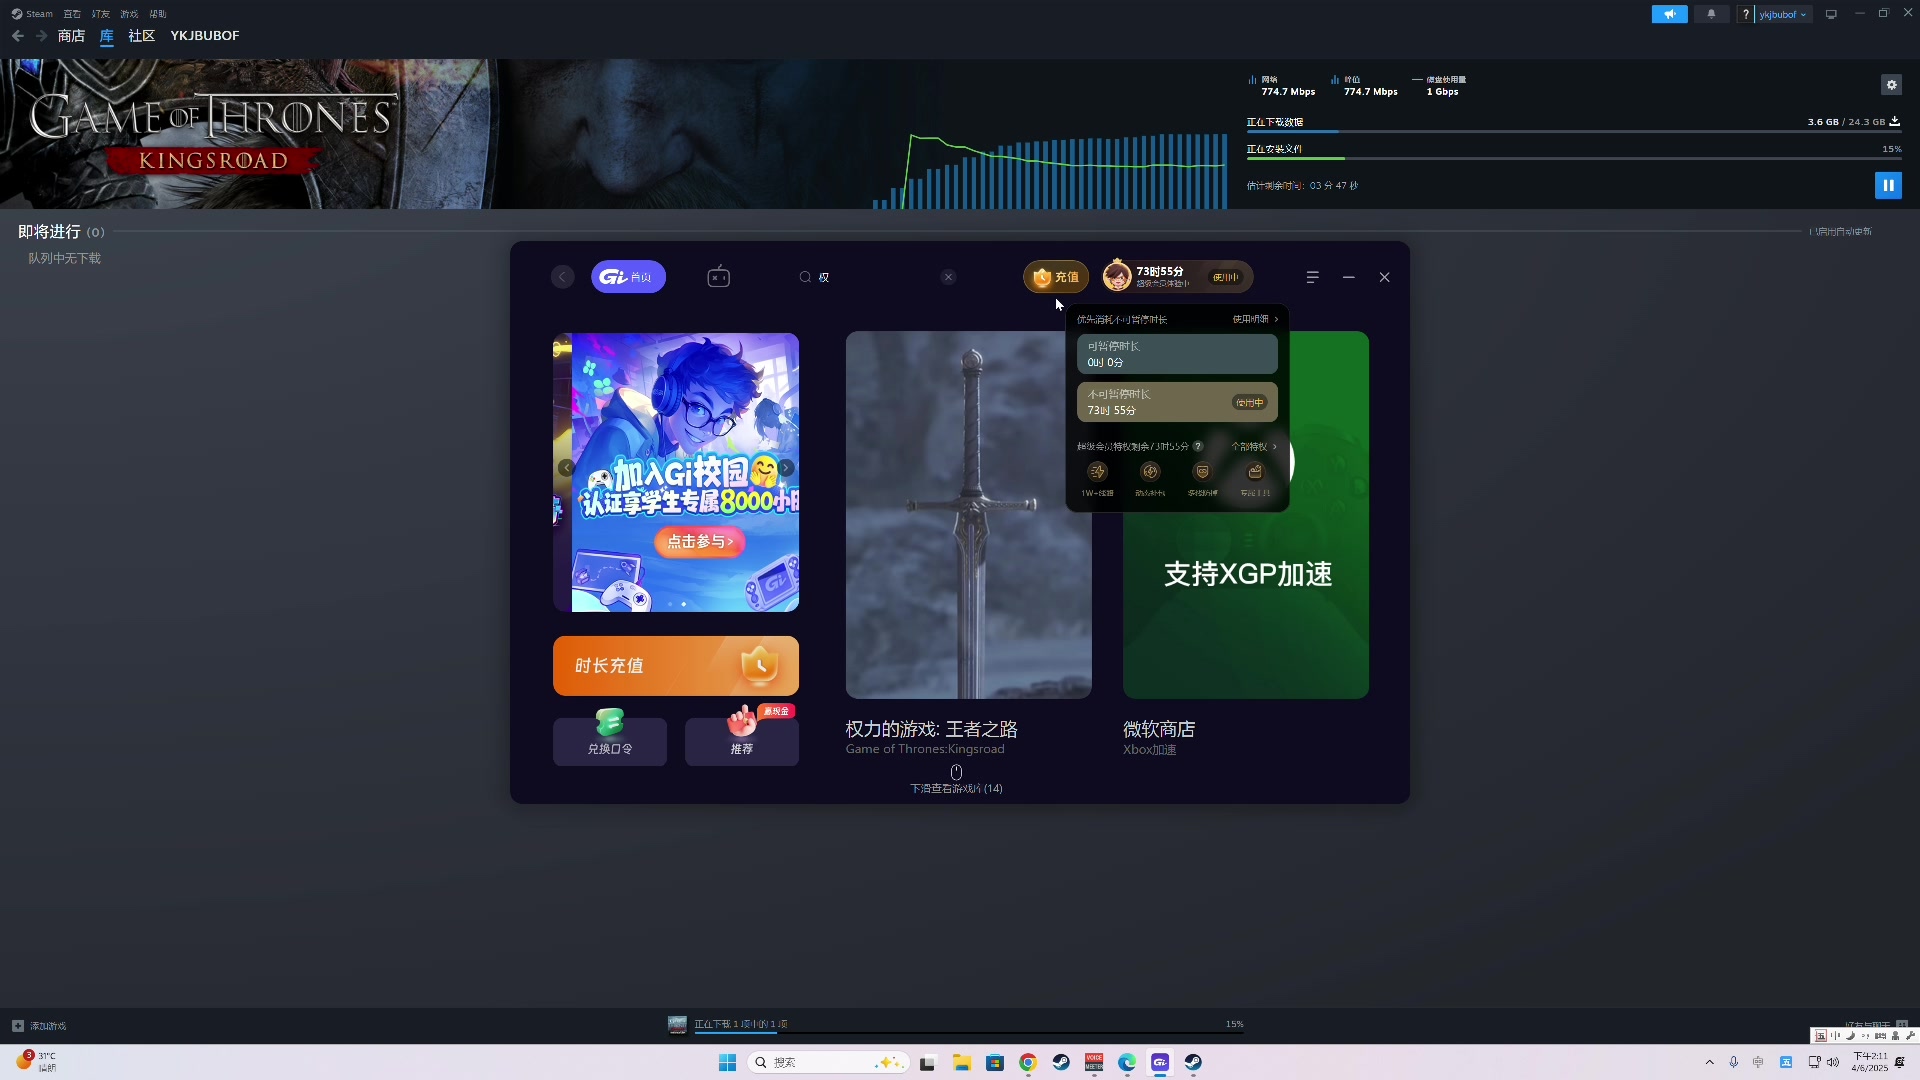Screen dimensions: 1920x1080
Task: Click the 73时55分 member avatar area
Action: coord(1177,277)
